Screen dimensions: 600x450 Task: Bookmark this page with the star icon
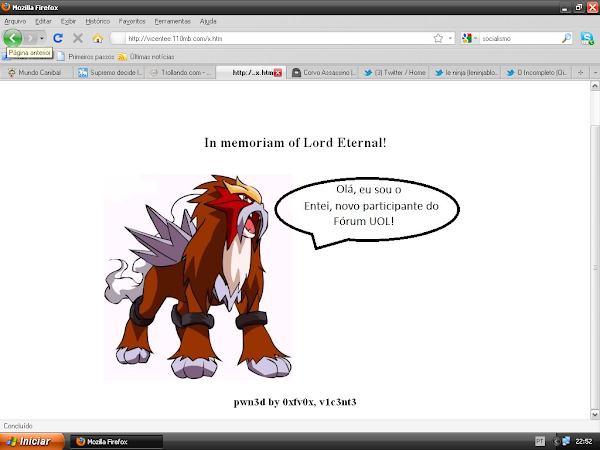pyautogui.click(x=438, y=38)
